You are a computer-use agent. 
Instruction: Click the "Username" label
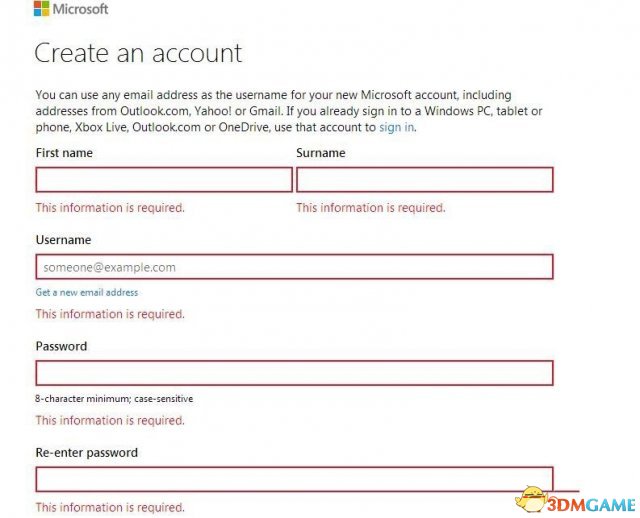[x=63, y=240]
